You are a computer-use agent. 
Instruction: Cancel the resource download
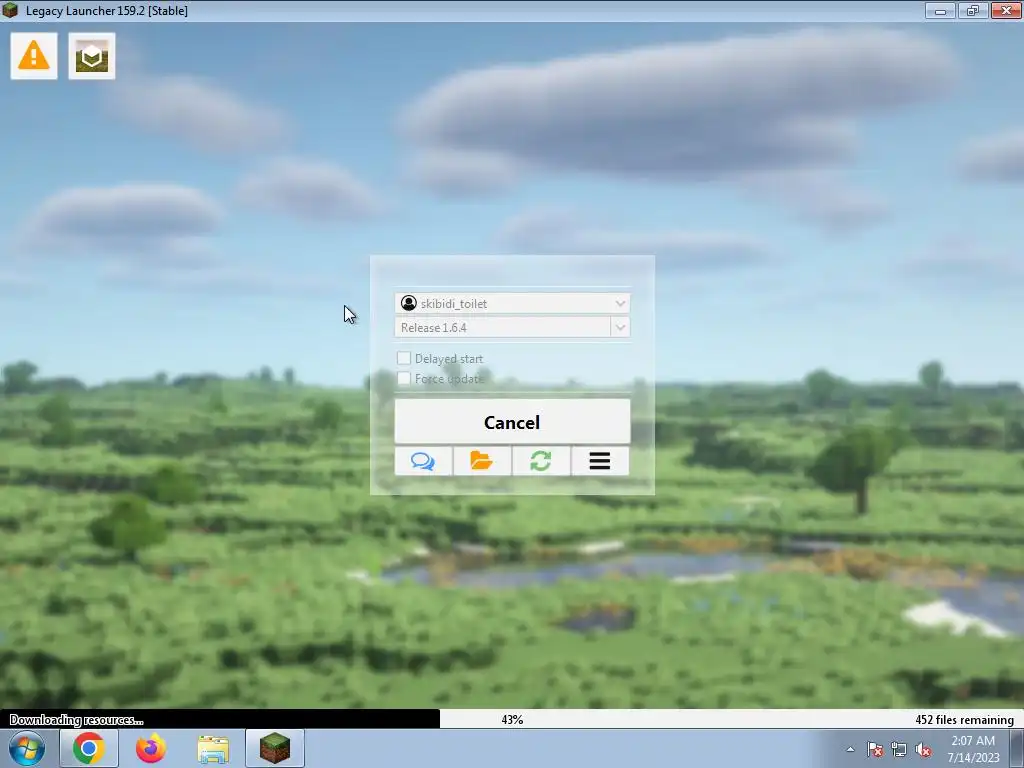512,422
